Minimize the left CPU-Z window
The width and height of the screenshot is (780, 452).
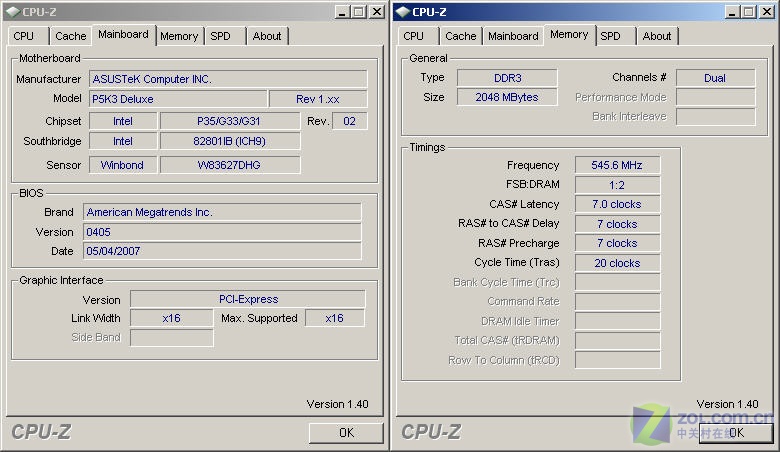[x=342, y=12]
